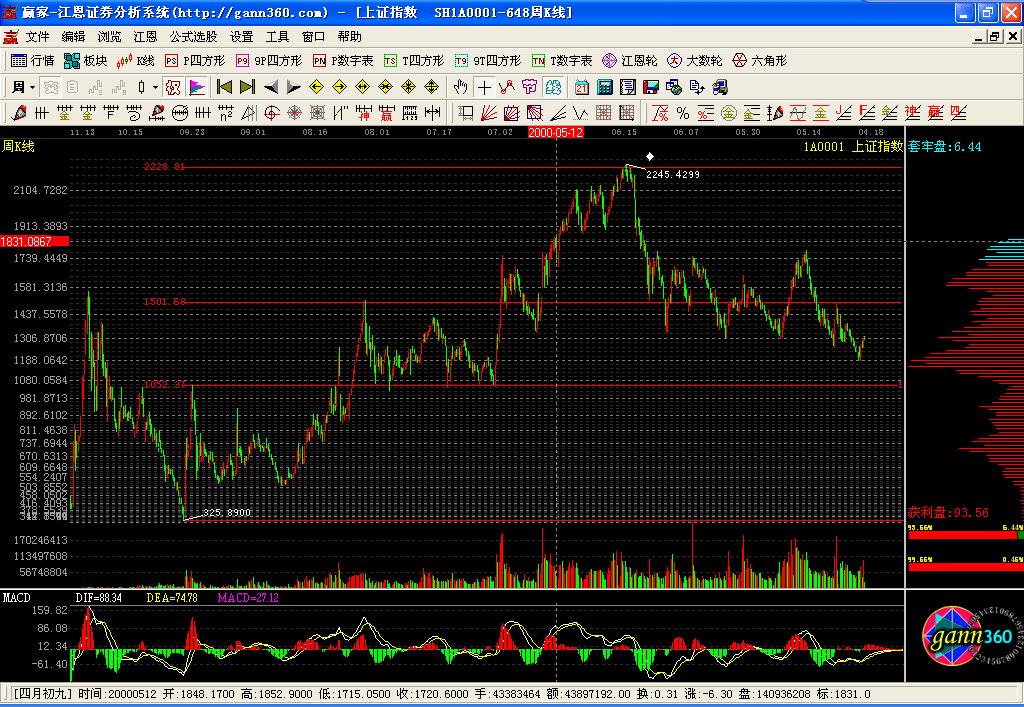Open the 六角形 hexagon chart tool

coord(759,61)
